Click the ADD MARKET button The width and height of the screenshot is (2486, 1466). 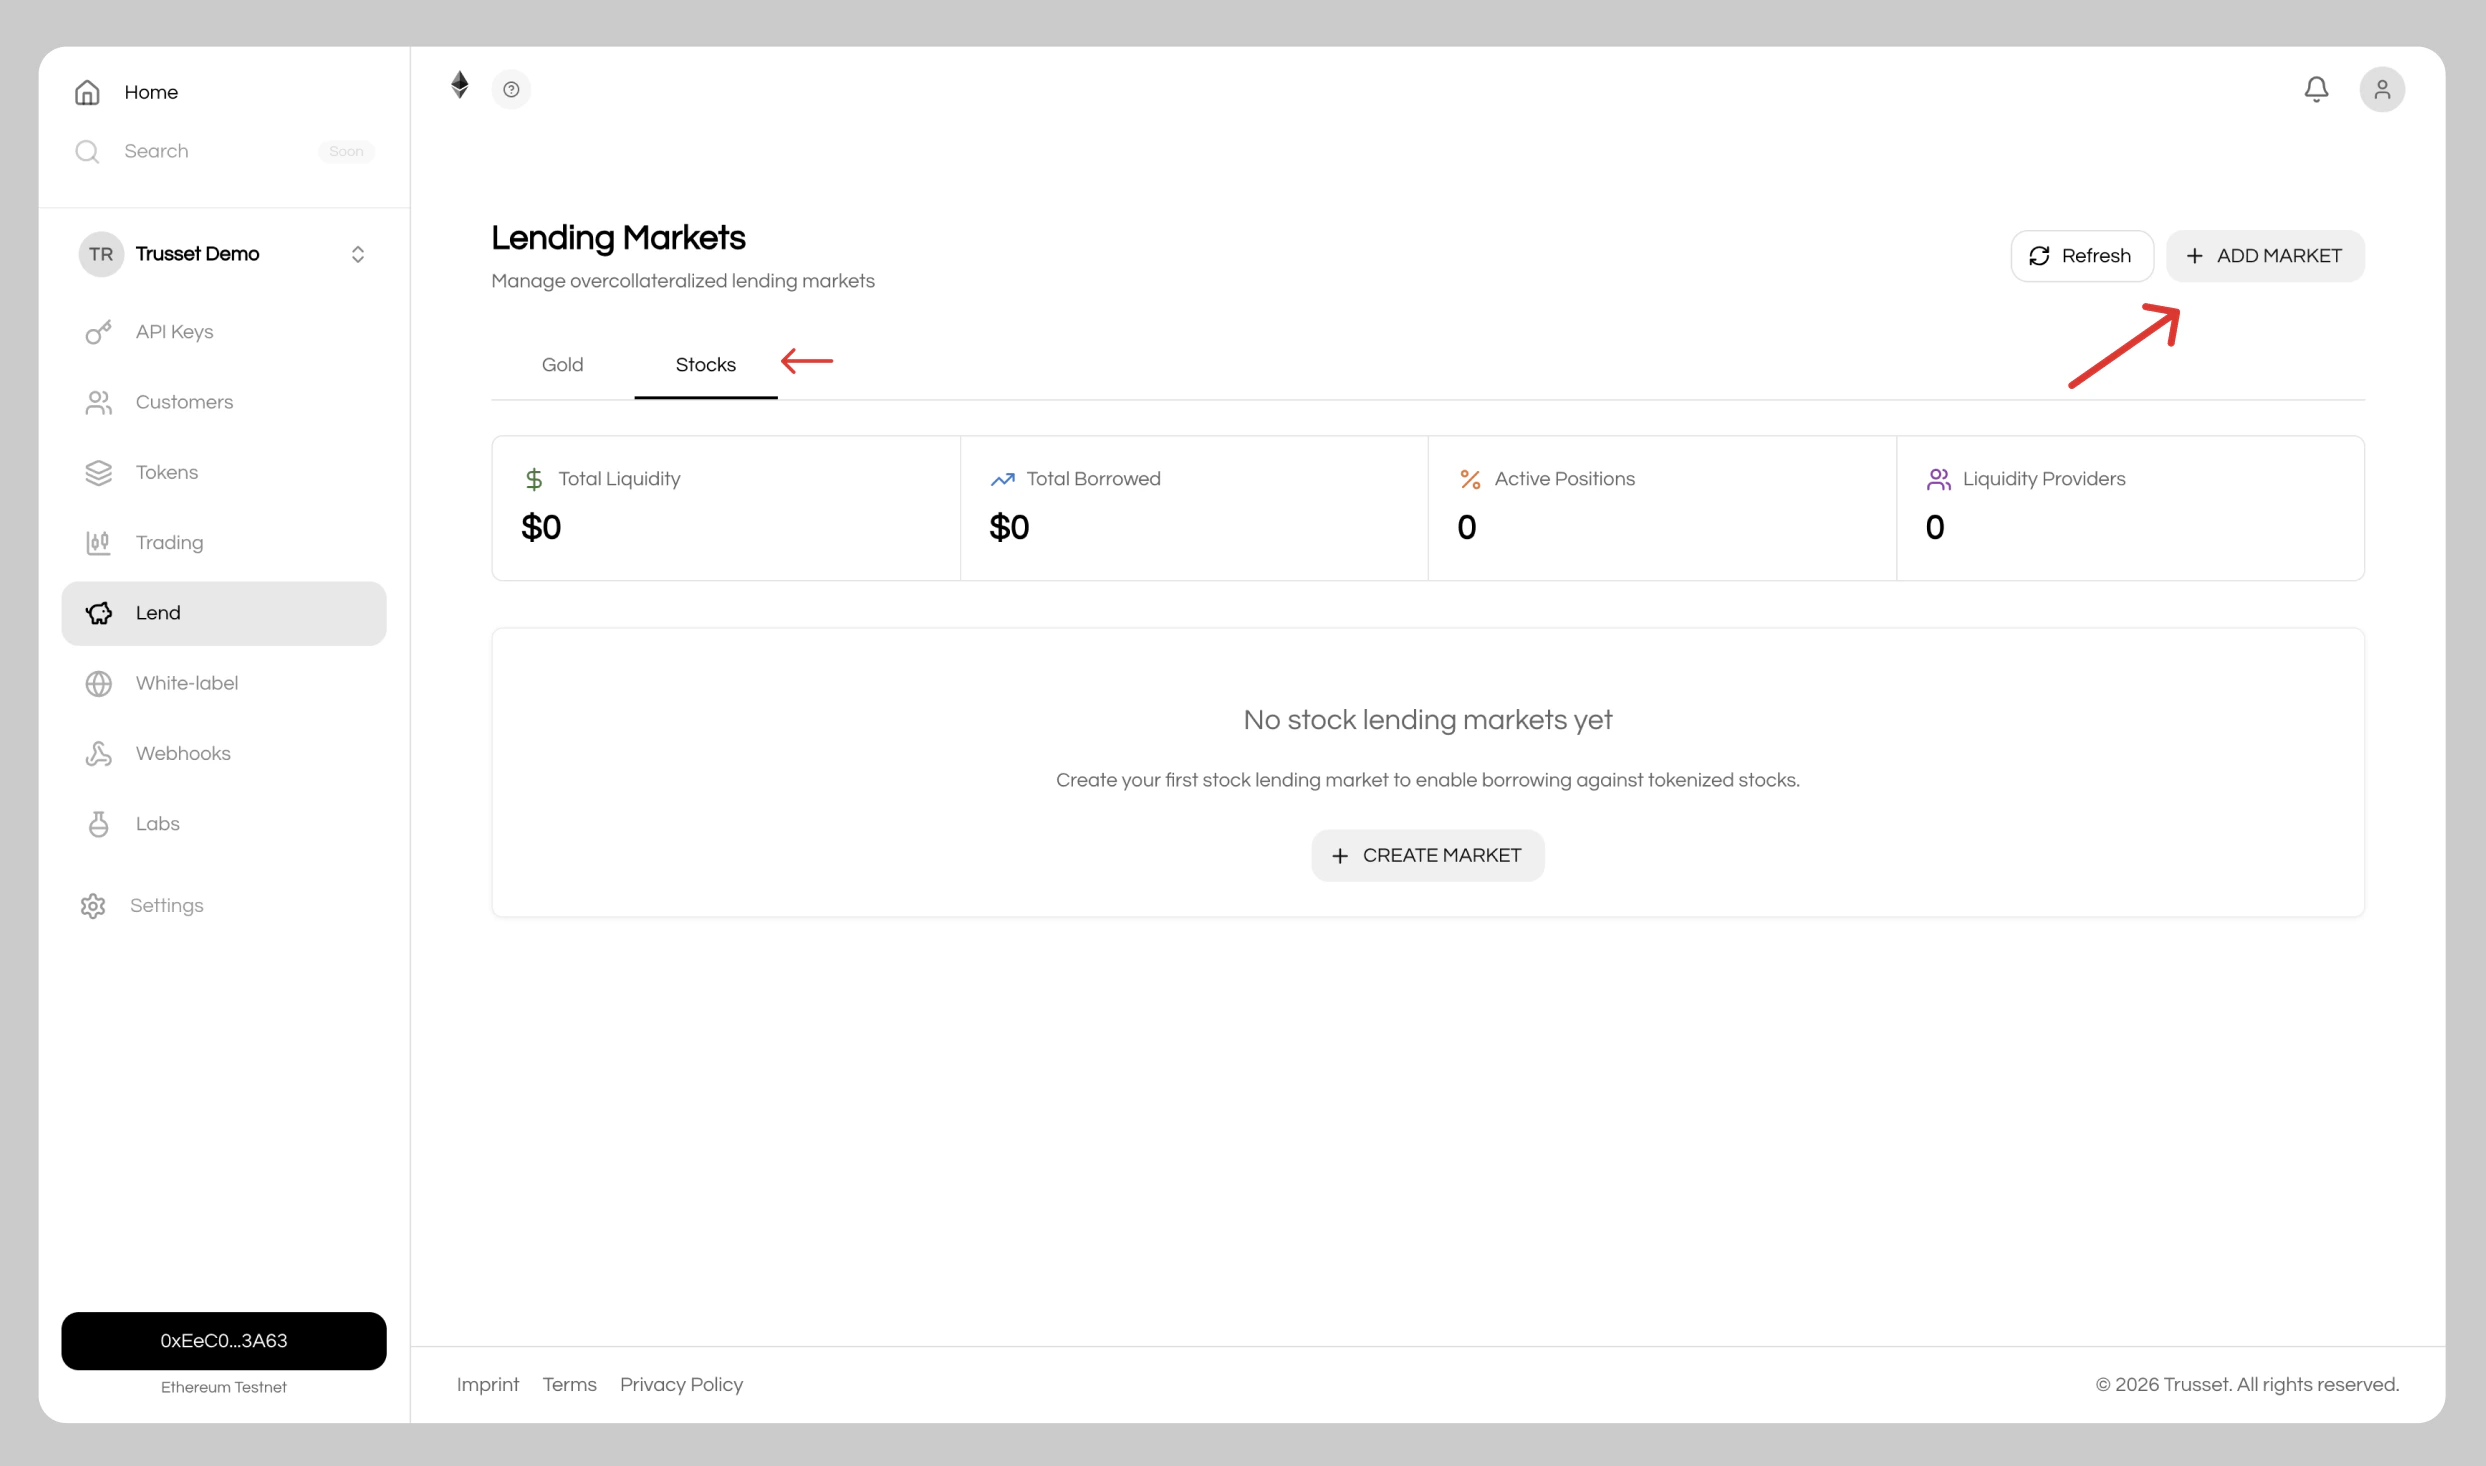tap(2265, 255)
